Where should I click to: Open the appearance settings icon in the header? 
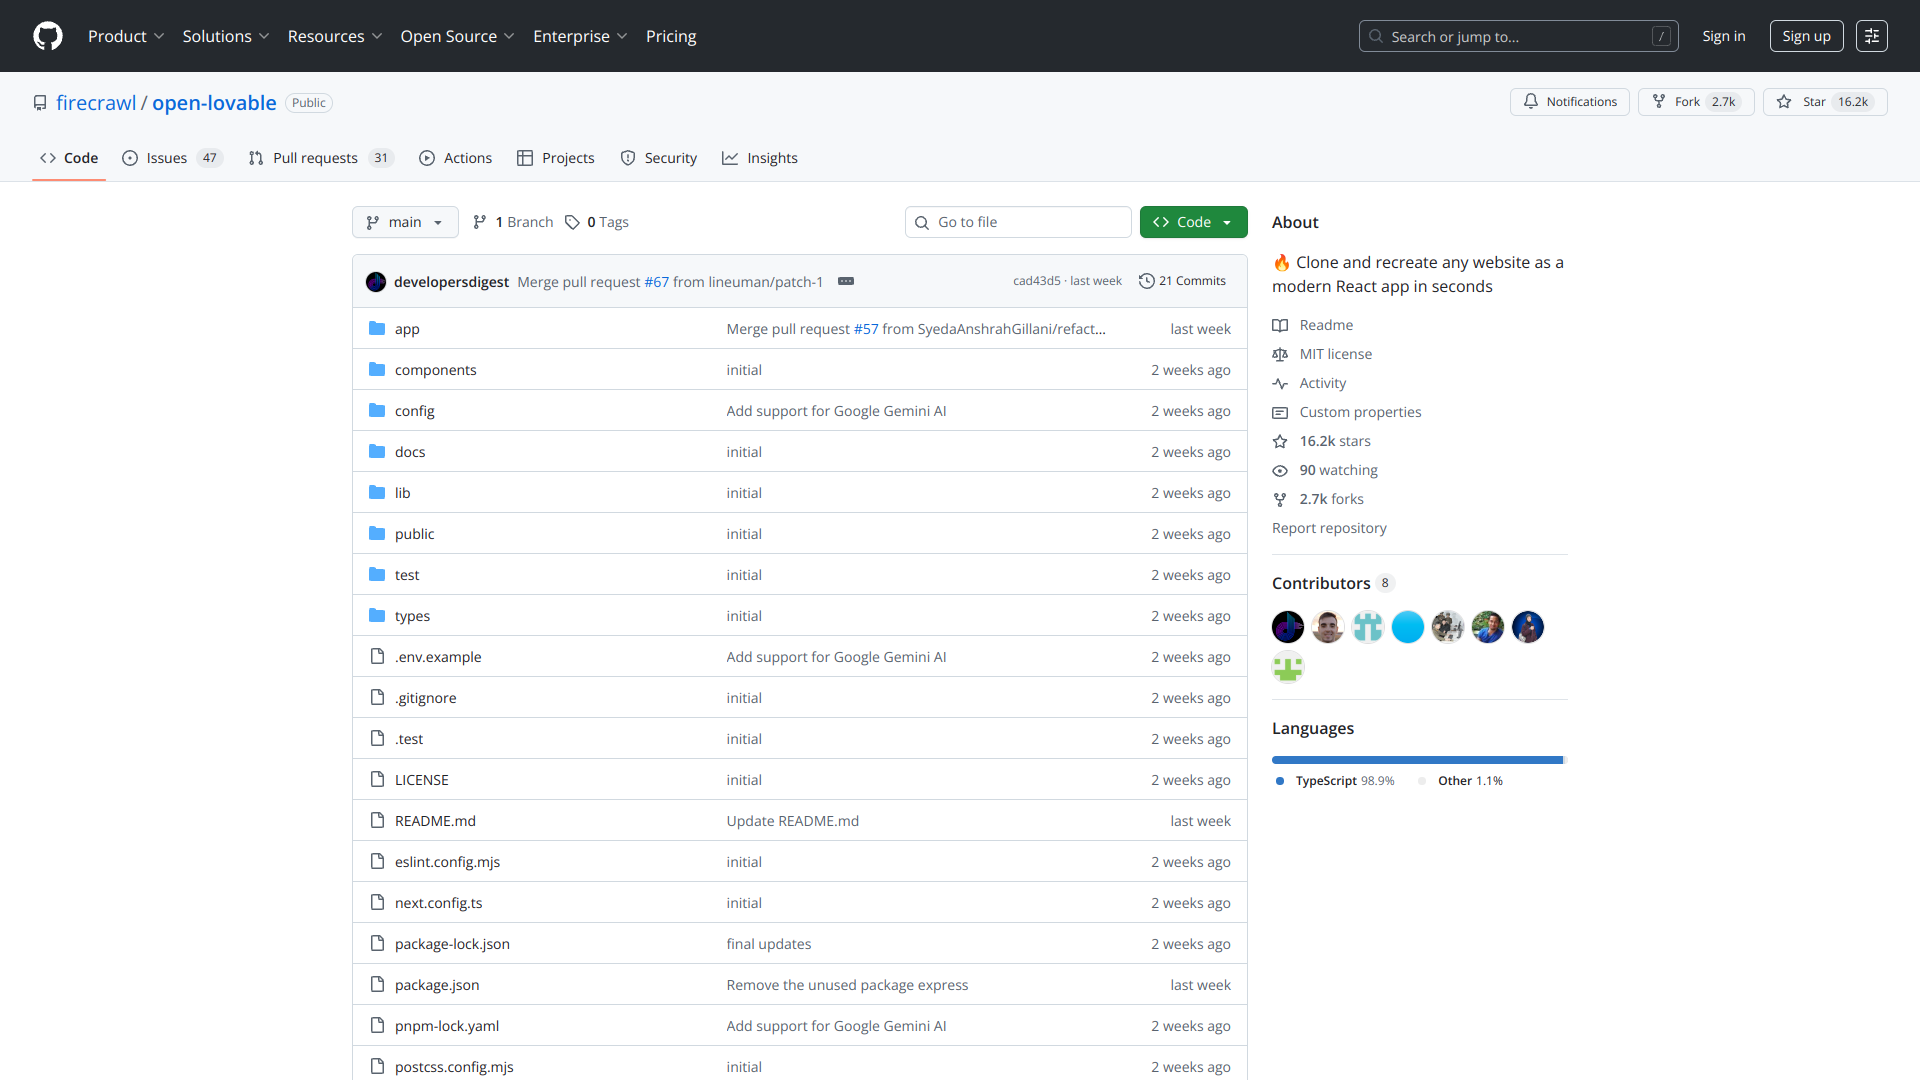point(1871,36)
